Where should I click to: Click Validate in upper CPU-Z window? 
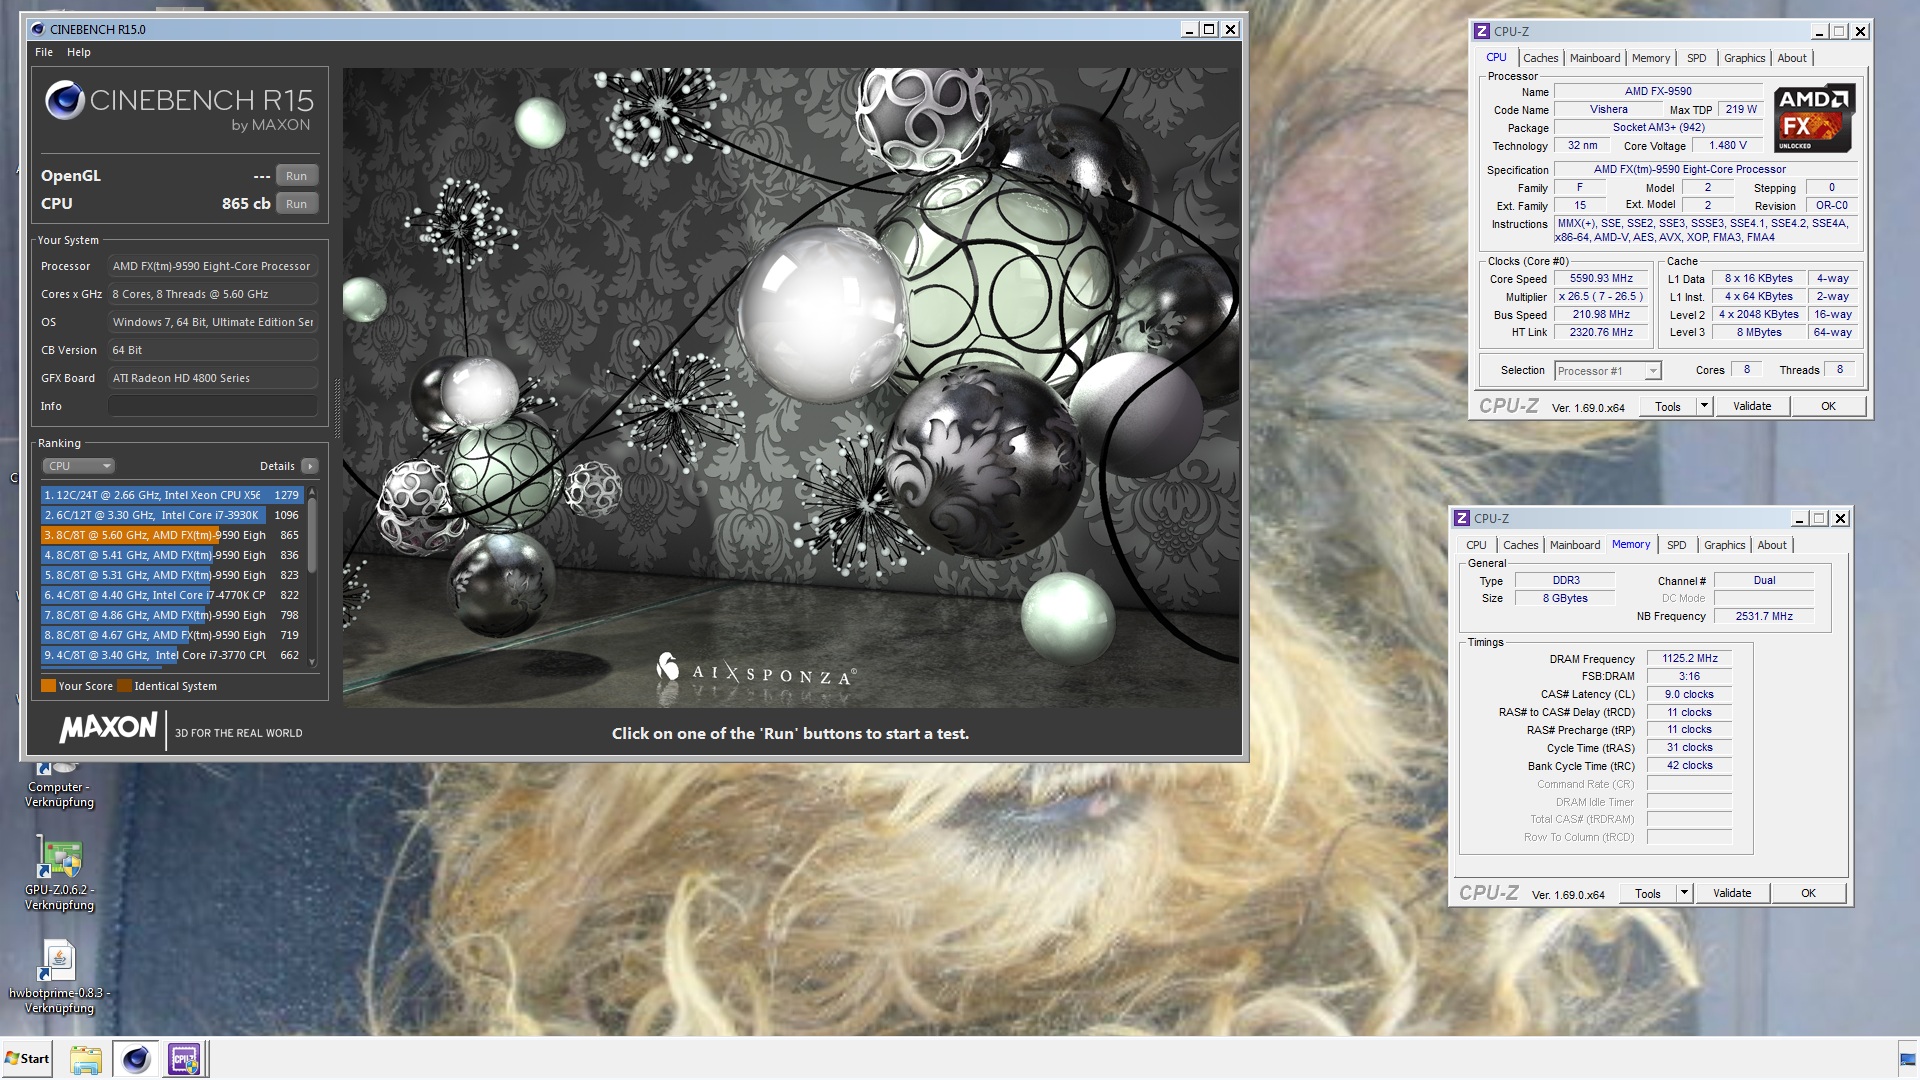1752,406
